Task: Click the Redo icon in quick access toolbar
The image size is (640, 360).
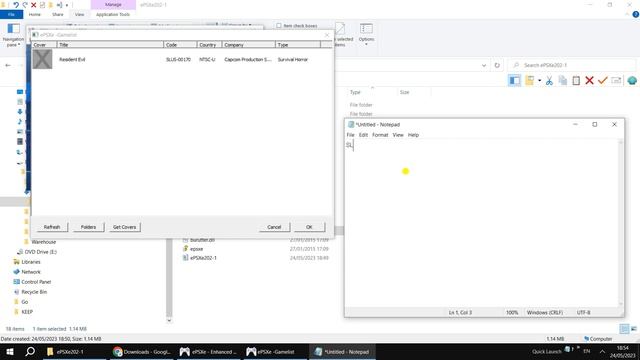Action: [25, 5]
